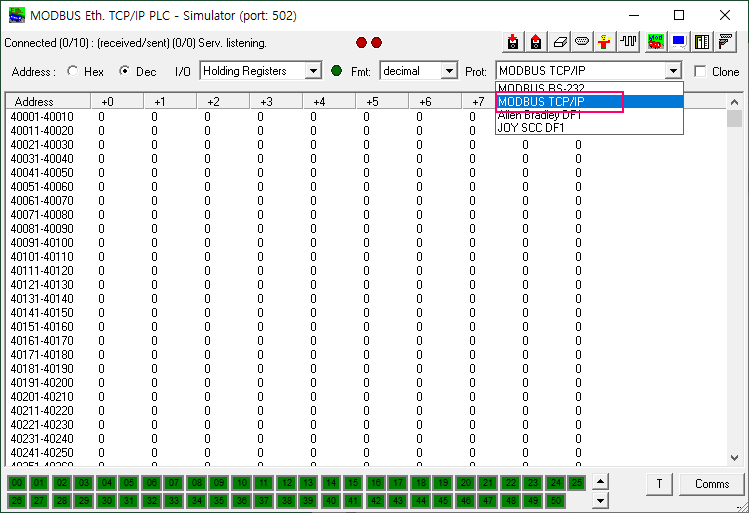This screenshot has height=513, width=749.
Task: Click the connector and cable icon at toolbar end
Action: pos(725,43)
